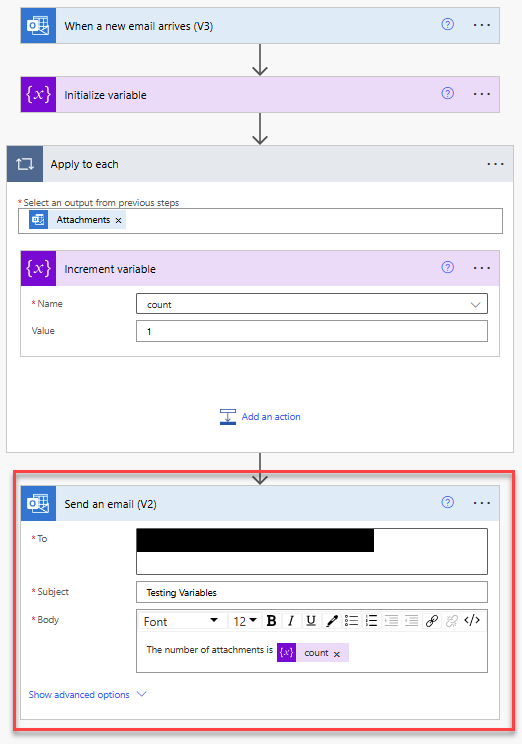
Task: Remove the count token from body
Action: pyautogui.click(x=337, y=654)
